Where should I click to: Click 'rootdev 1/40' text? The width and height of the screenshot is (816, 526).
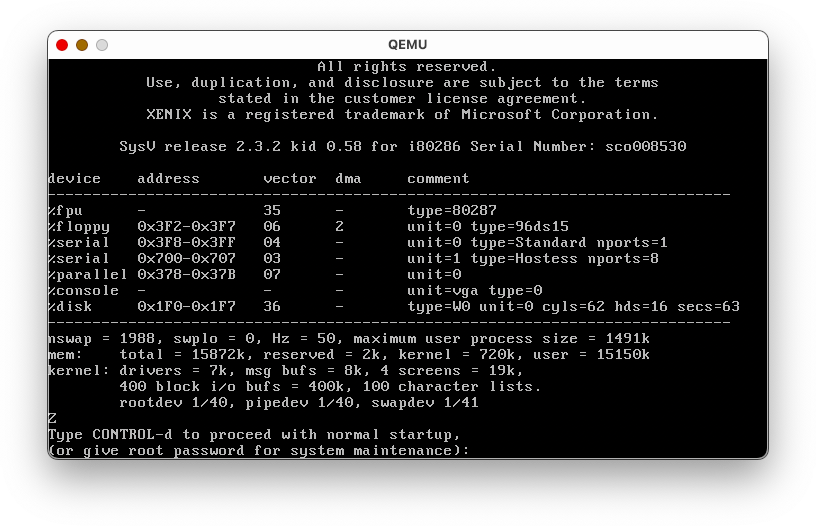(x=173, y=403)
